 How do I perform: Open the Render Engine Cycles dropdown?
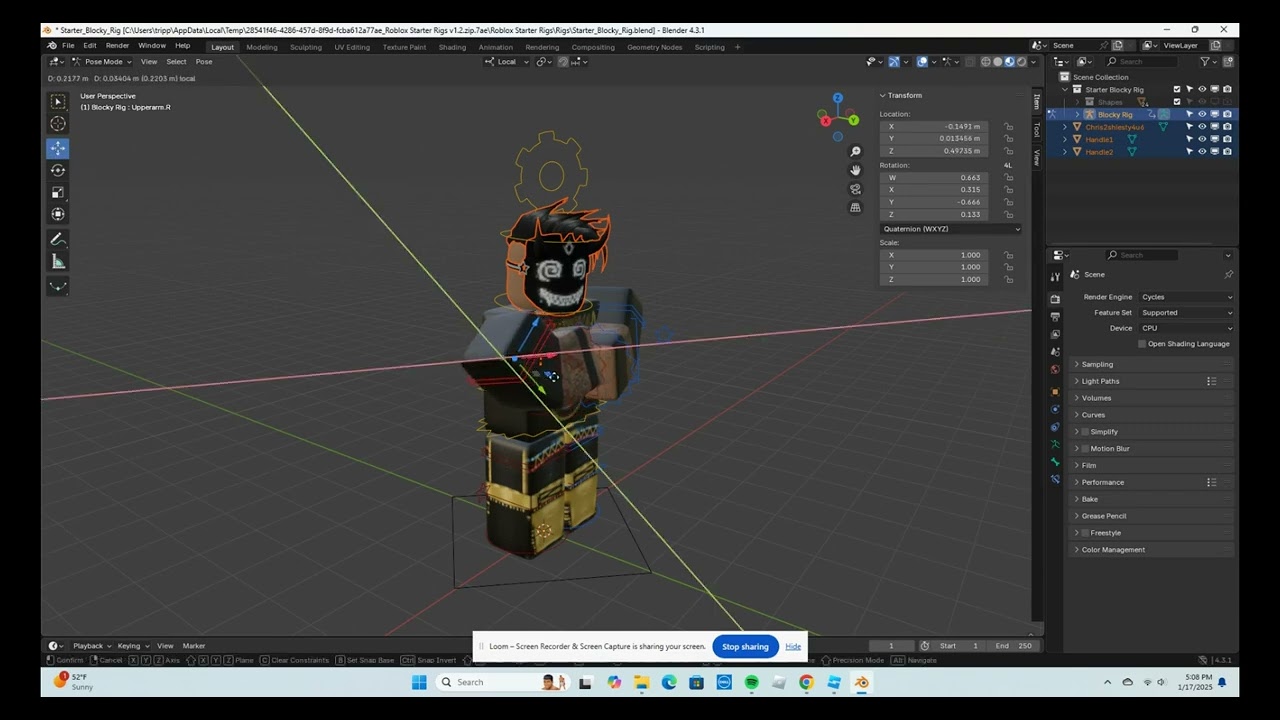coord(1187,297)
